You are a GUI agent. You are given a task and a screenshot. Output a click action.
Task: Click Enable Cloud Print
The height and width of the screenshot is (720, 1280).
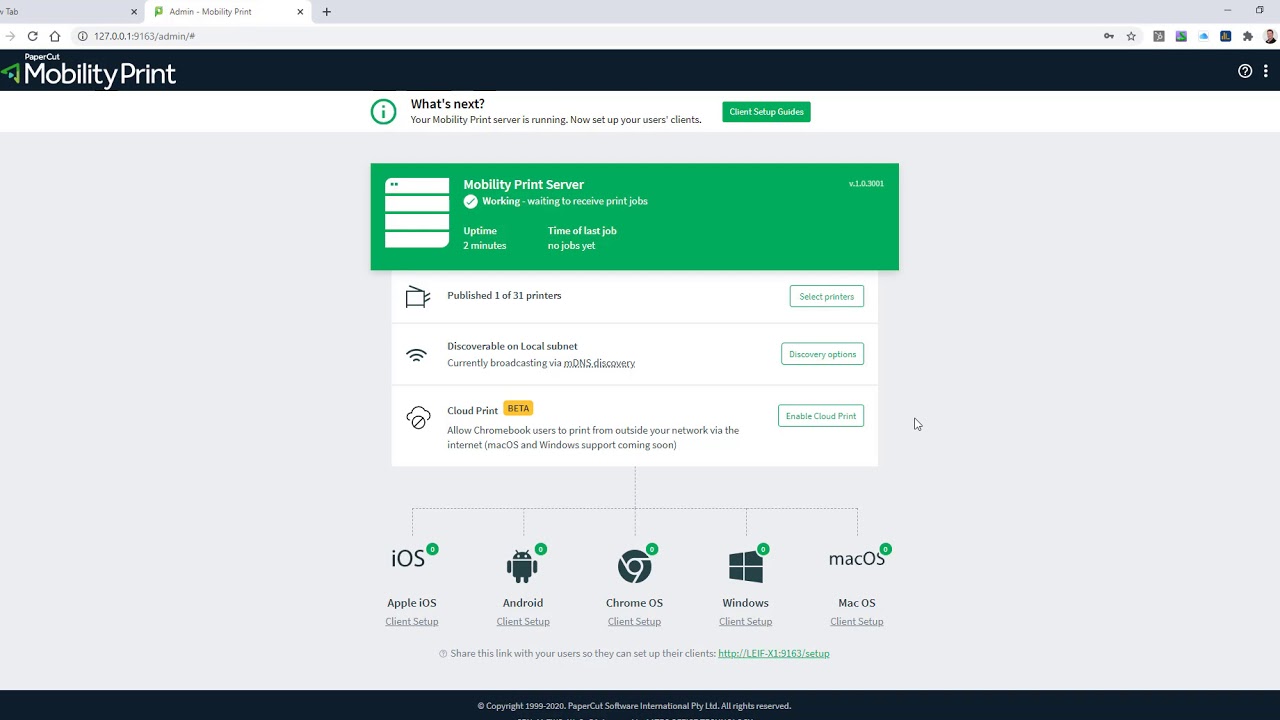(x=820, y=416)
